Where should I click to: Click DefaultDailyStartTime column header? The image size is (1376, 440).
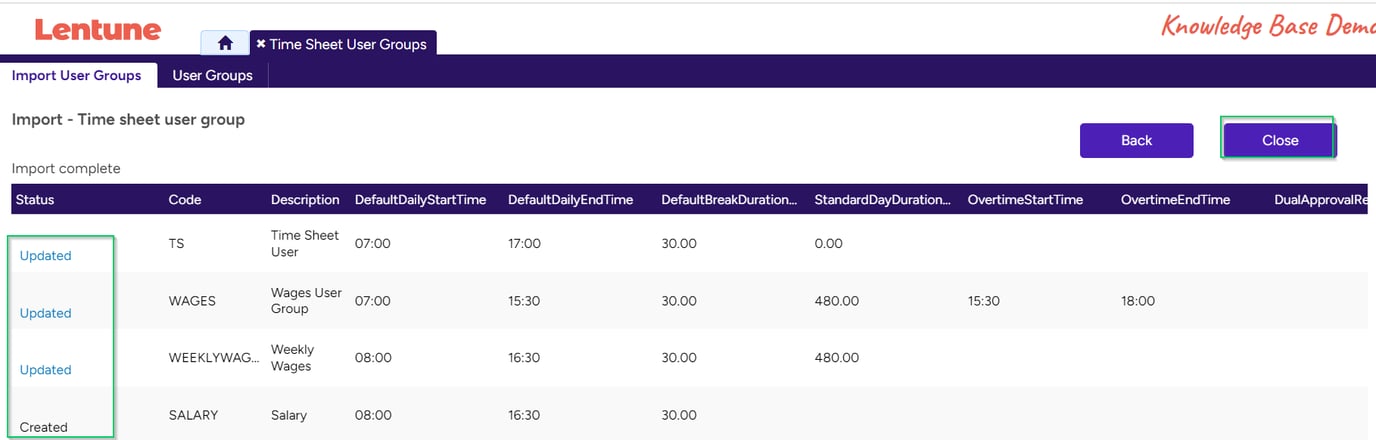coord(421,199)
